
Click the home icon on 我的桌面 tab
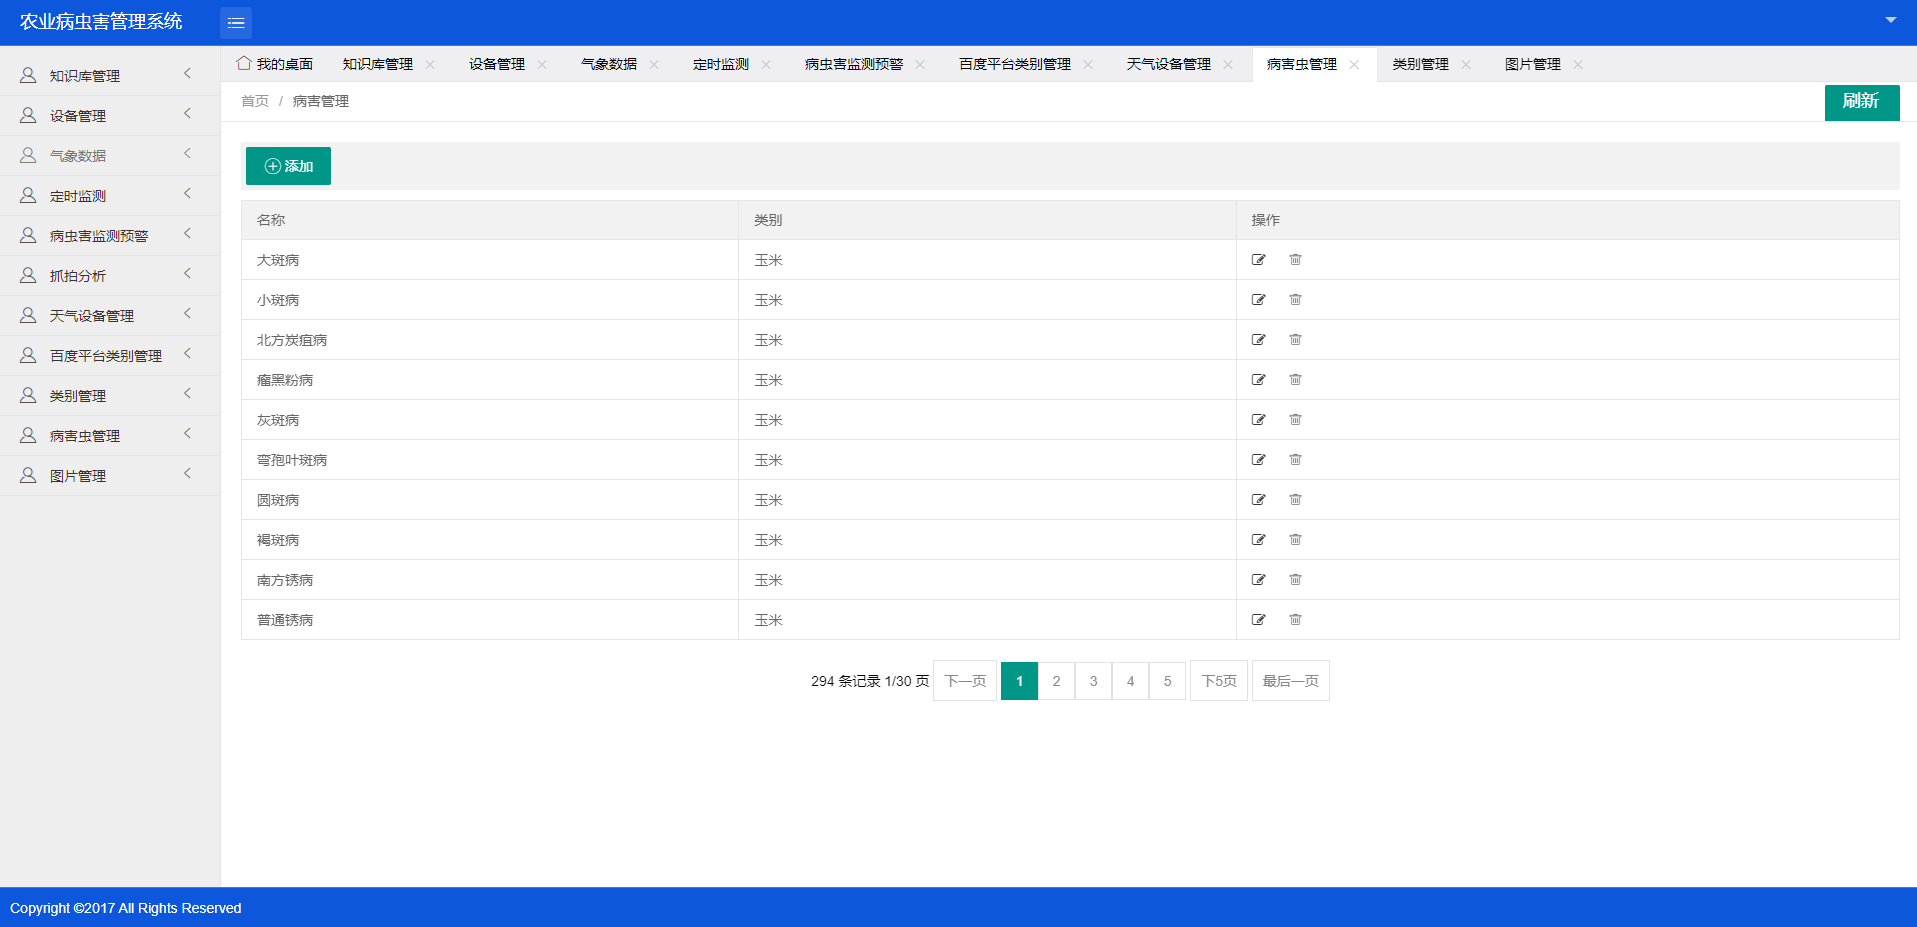click(244, 64)
